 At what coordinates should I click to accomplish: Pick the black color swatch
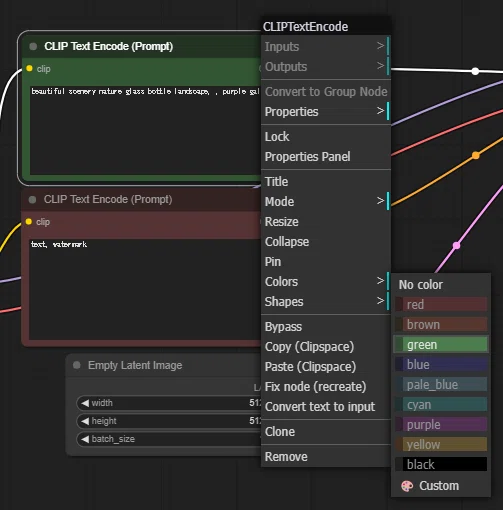click(441, 464)
